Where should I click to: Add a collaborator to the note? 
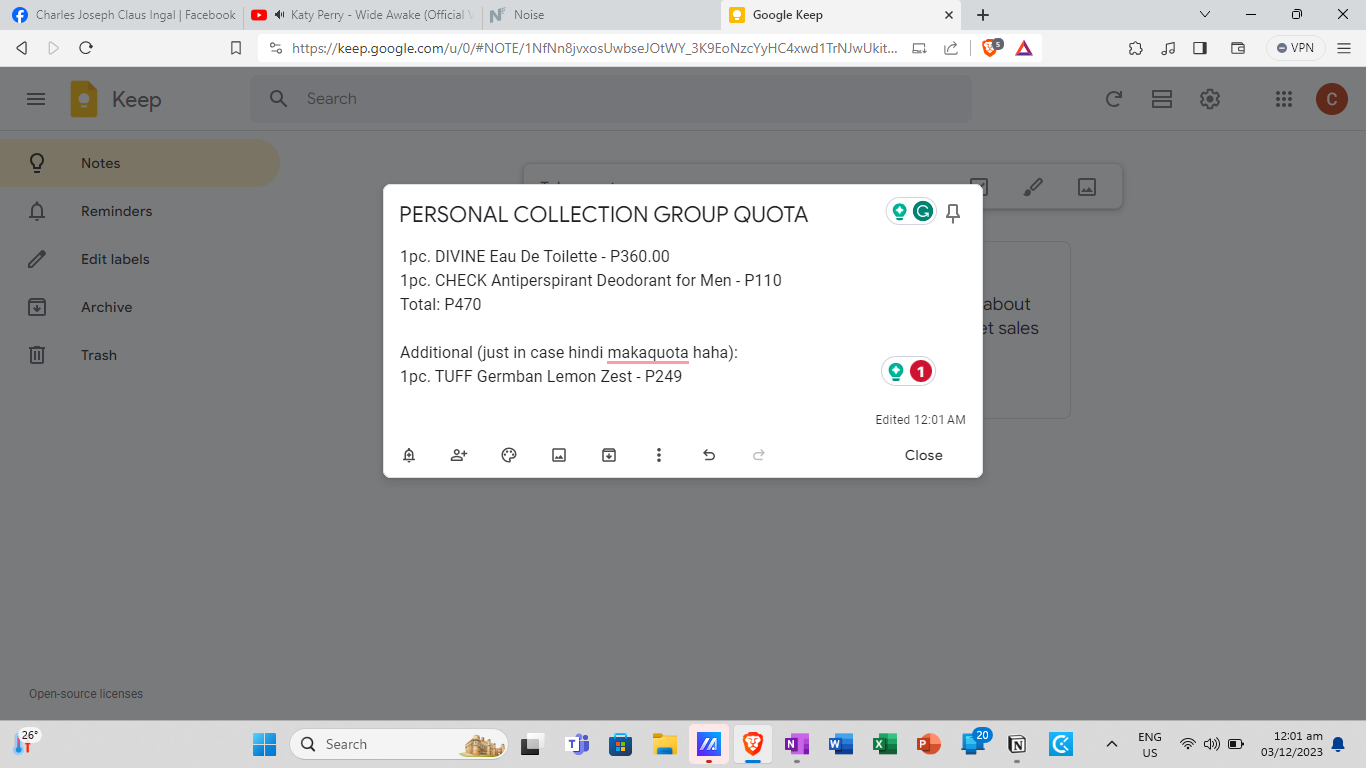click(x=459, y=455)
